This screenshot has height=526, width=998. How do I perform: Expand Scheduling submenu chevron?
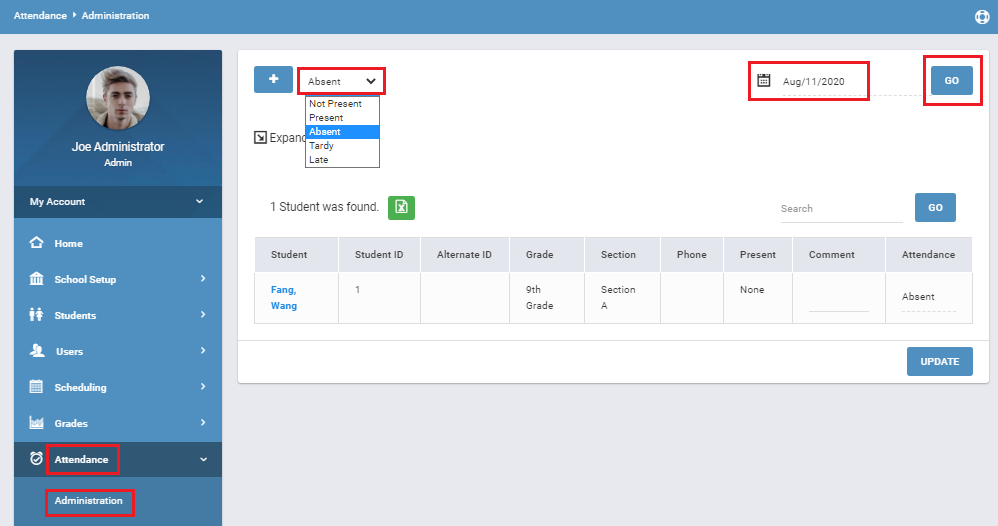[x=203, y=387]
